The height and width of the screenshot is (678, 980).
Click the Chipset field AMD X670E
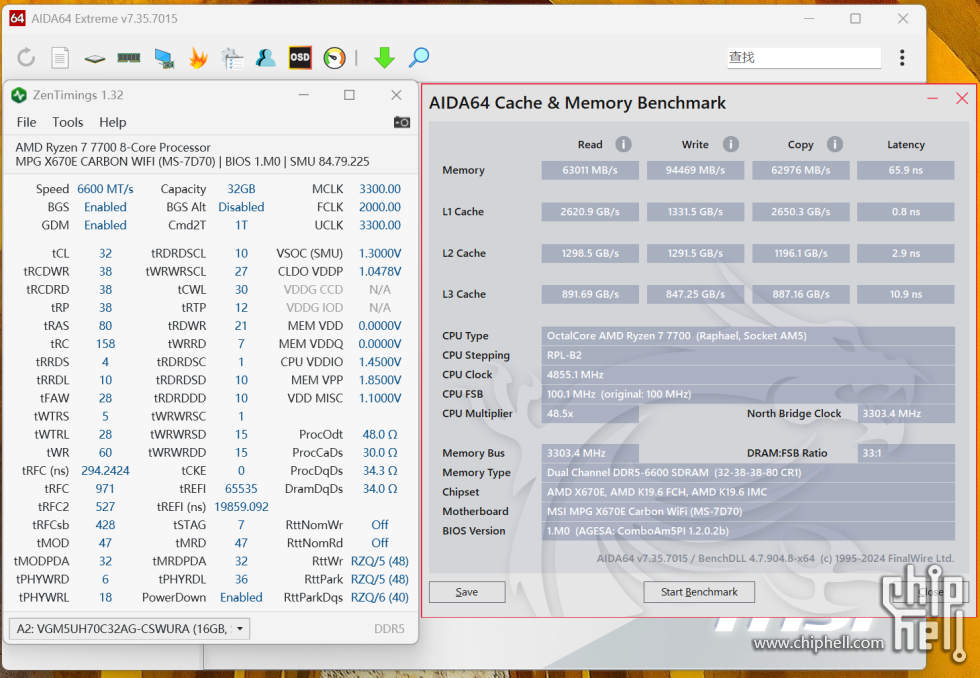pyautogui.click(x=748, y=492)
